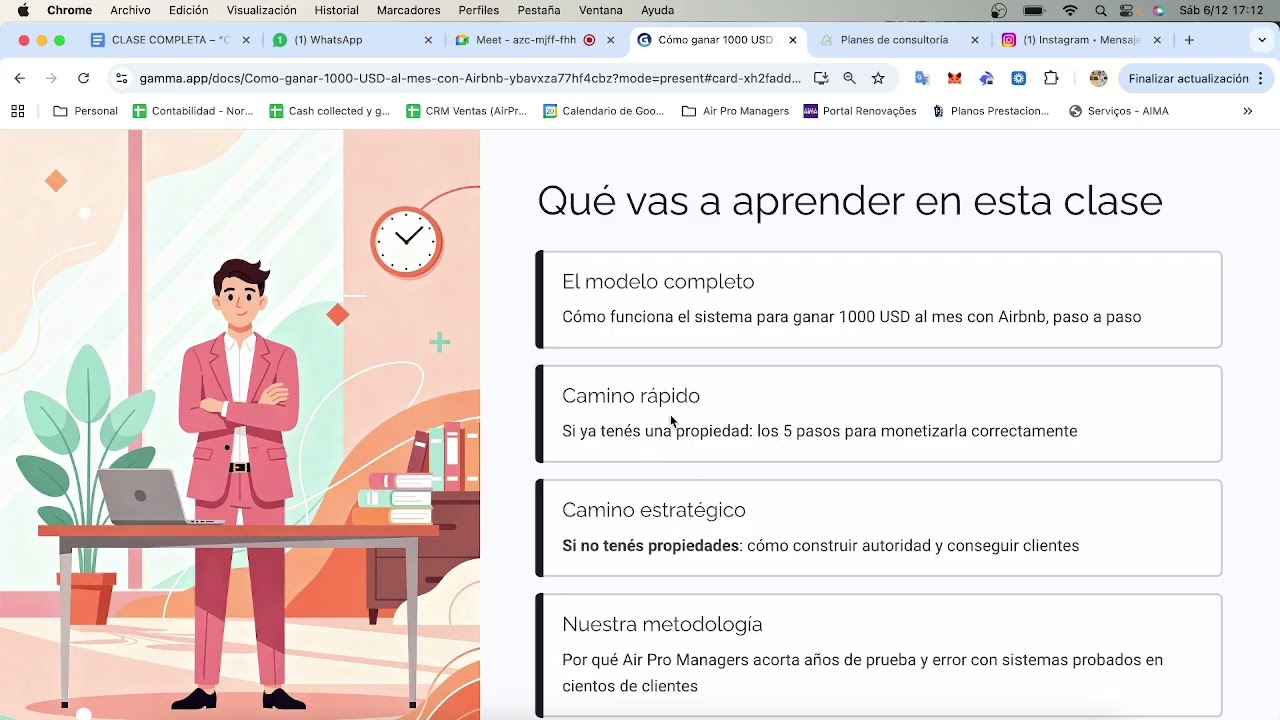Open the Portal Renovações bookmark
The image size is (1280, 720).
click(x=860, y=111)
